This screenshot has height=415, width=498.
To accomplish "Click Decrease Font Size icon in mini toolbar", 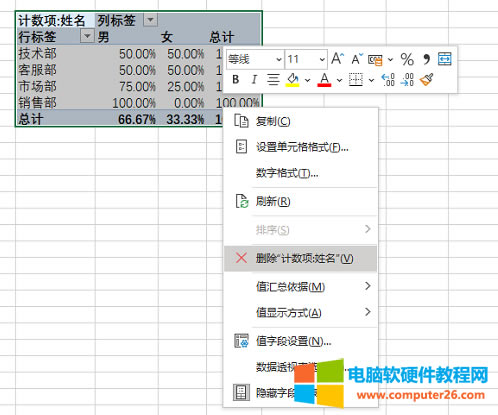I will [x=357, y=59].
